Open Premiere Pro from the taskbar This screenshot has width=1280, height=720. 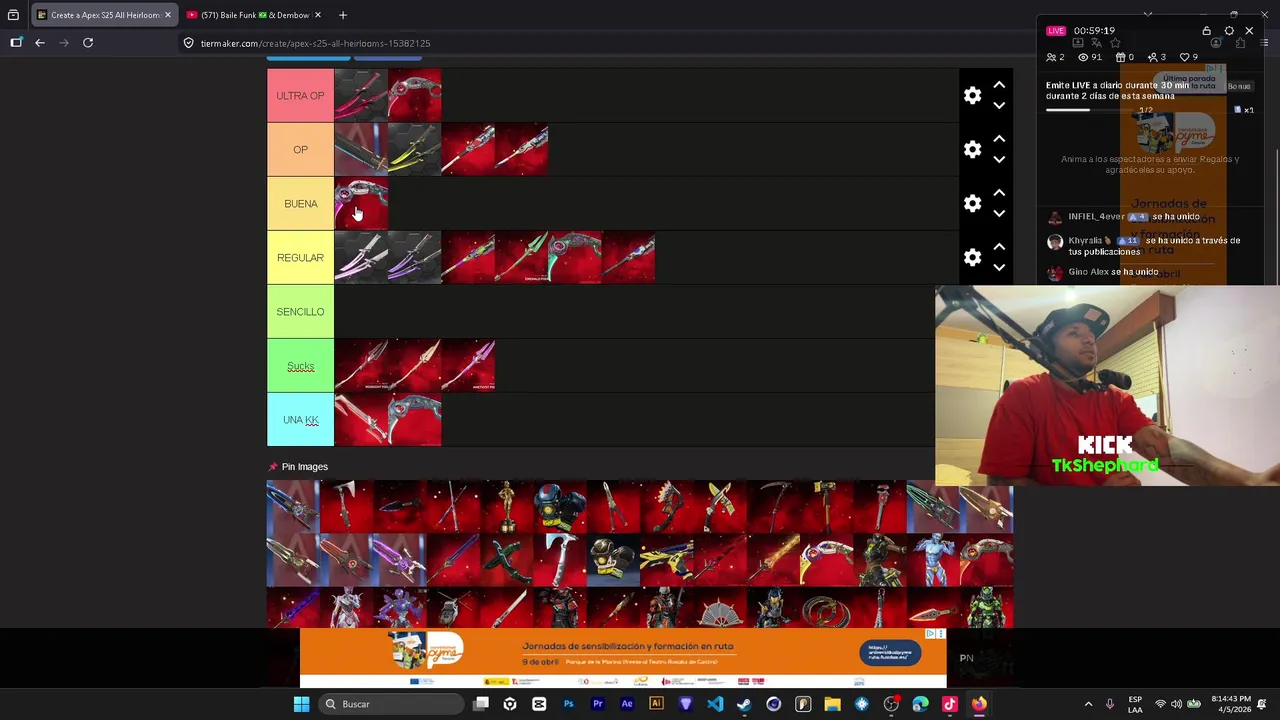click(598, 704)
